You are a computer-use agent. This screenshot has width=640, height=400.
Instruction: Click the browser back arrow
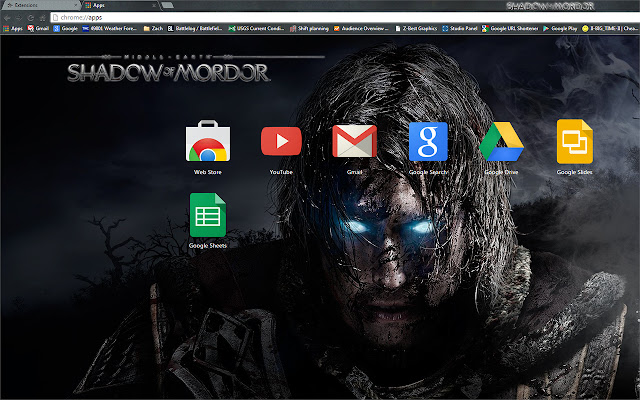[x=8, y=17]
